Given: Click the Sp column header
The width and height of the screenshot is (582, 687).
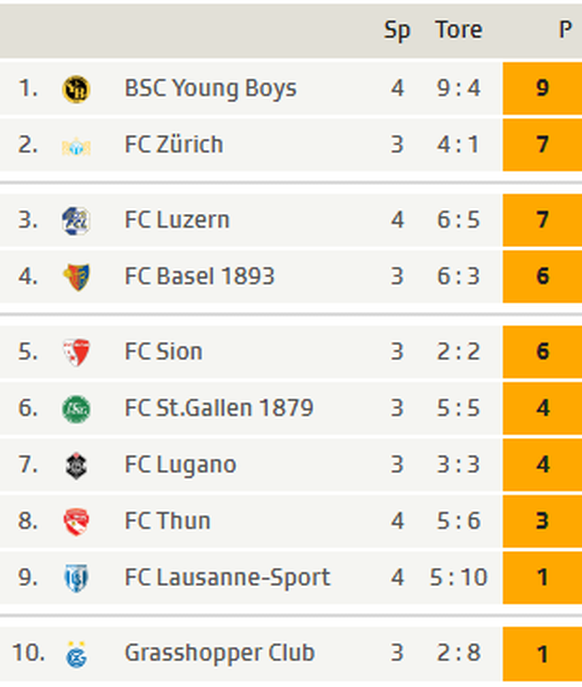Looking at the screenshot, I should (397, 30).
